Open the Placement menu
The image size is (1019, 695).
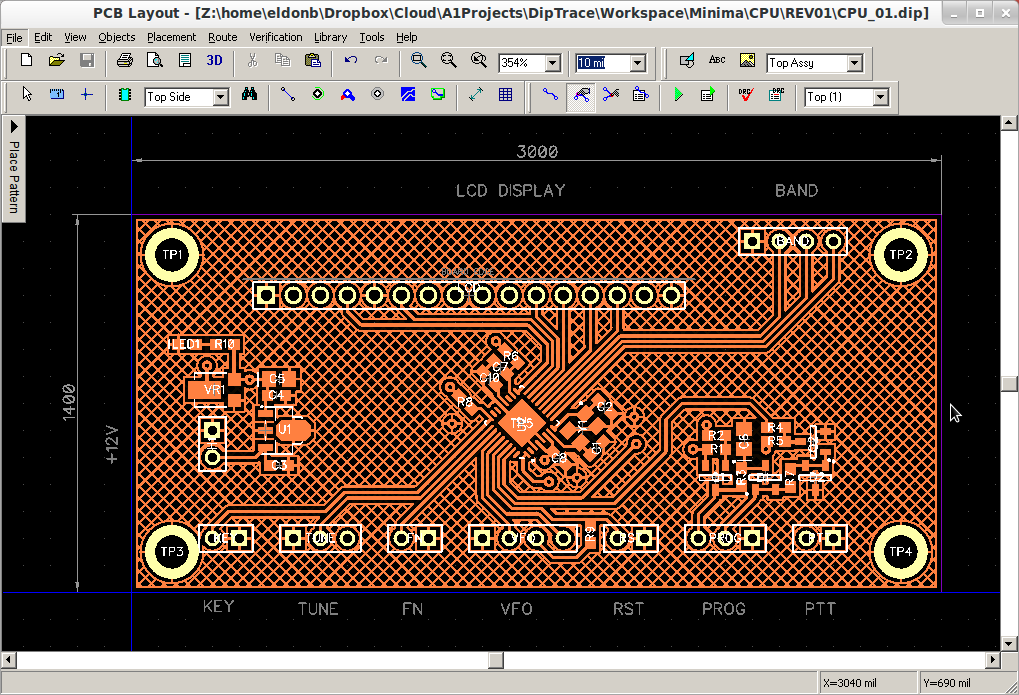coord(171,37)
